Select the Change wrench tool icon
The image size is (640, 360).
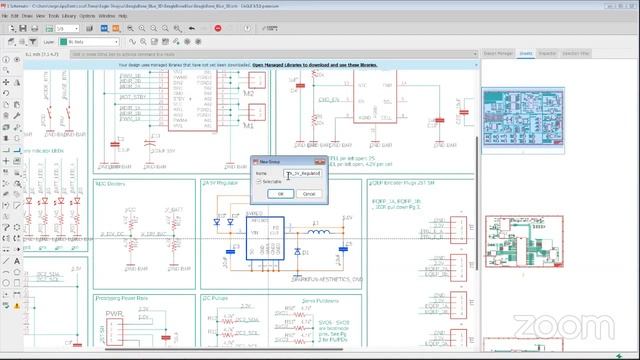click(x=17, y=116)
